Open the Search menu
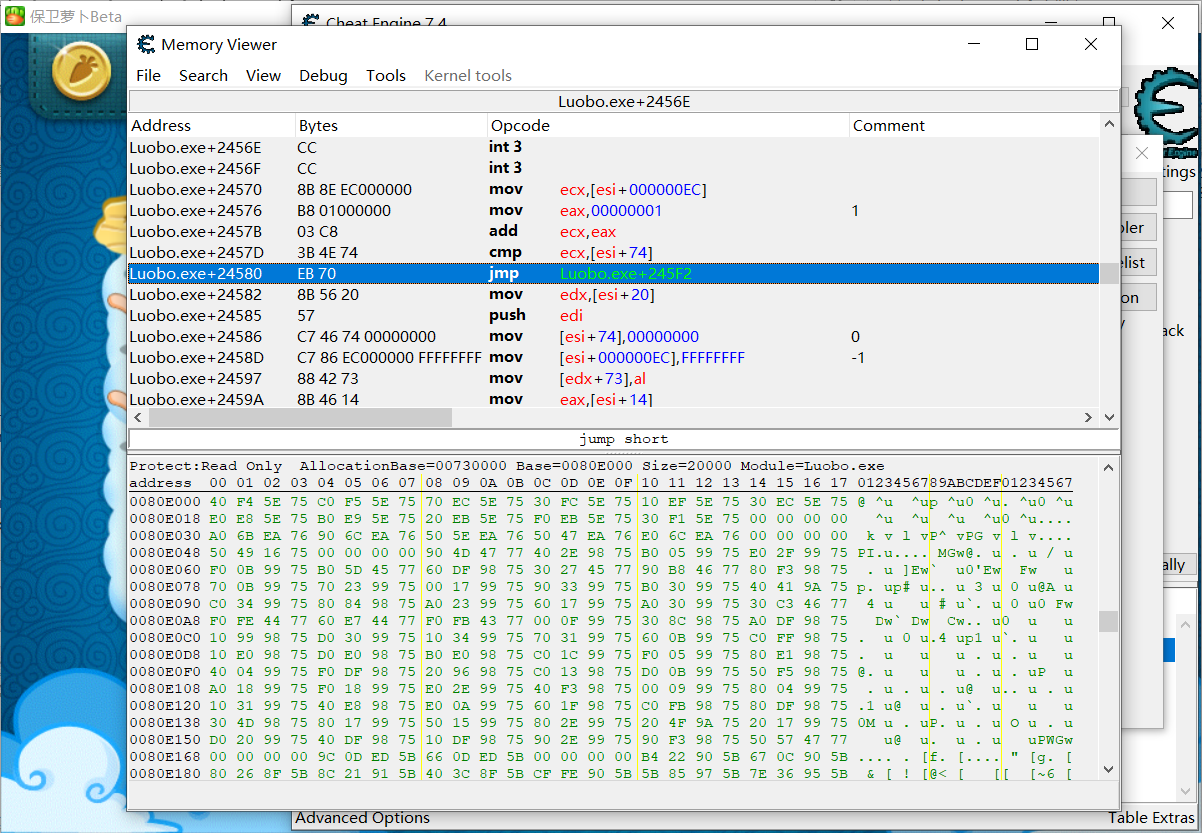1202x833 pixels. [203, 76]
